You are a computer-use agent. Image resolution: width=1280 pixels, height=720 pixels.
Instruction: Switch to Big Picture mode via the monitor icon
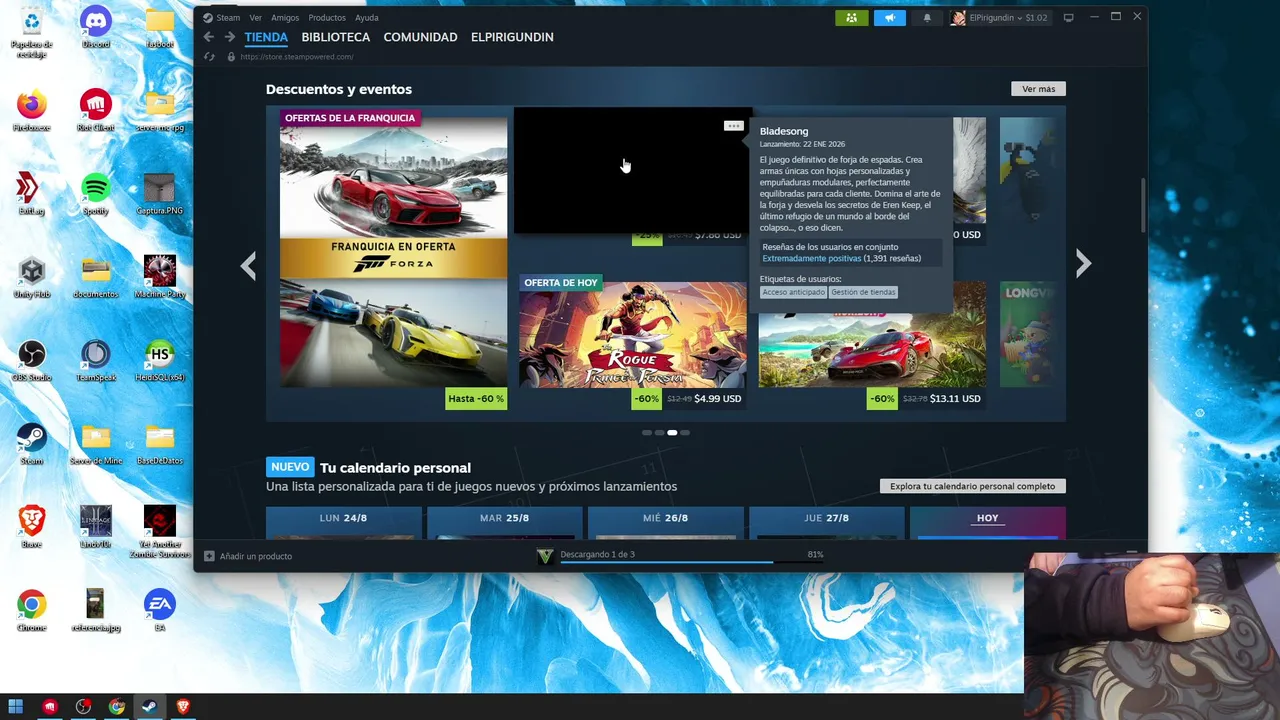(x=1069, y=18)
